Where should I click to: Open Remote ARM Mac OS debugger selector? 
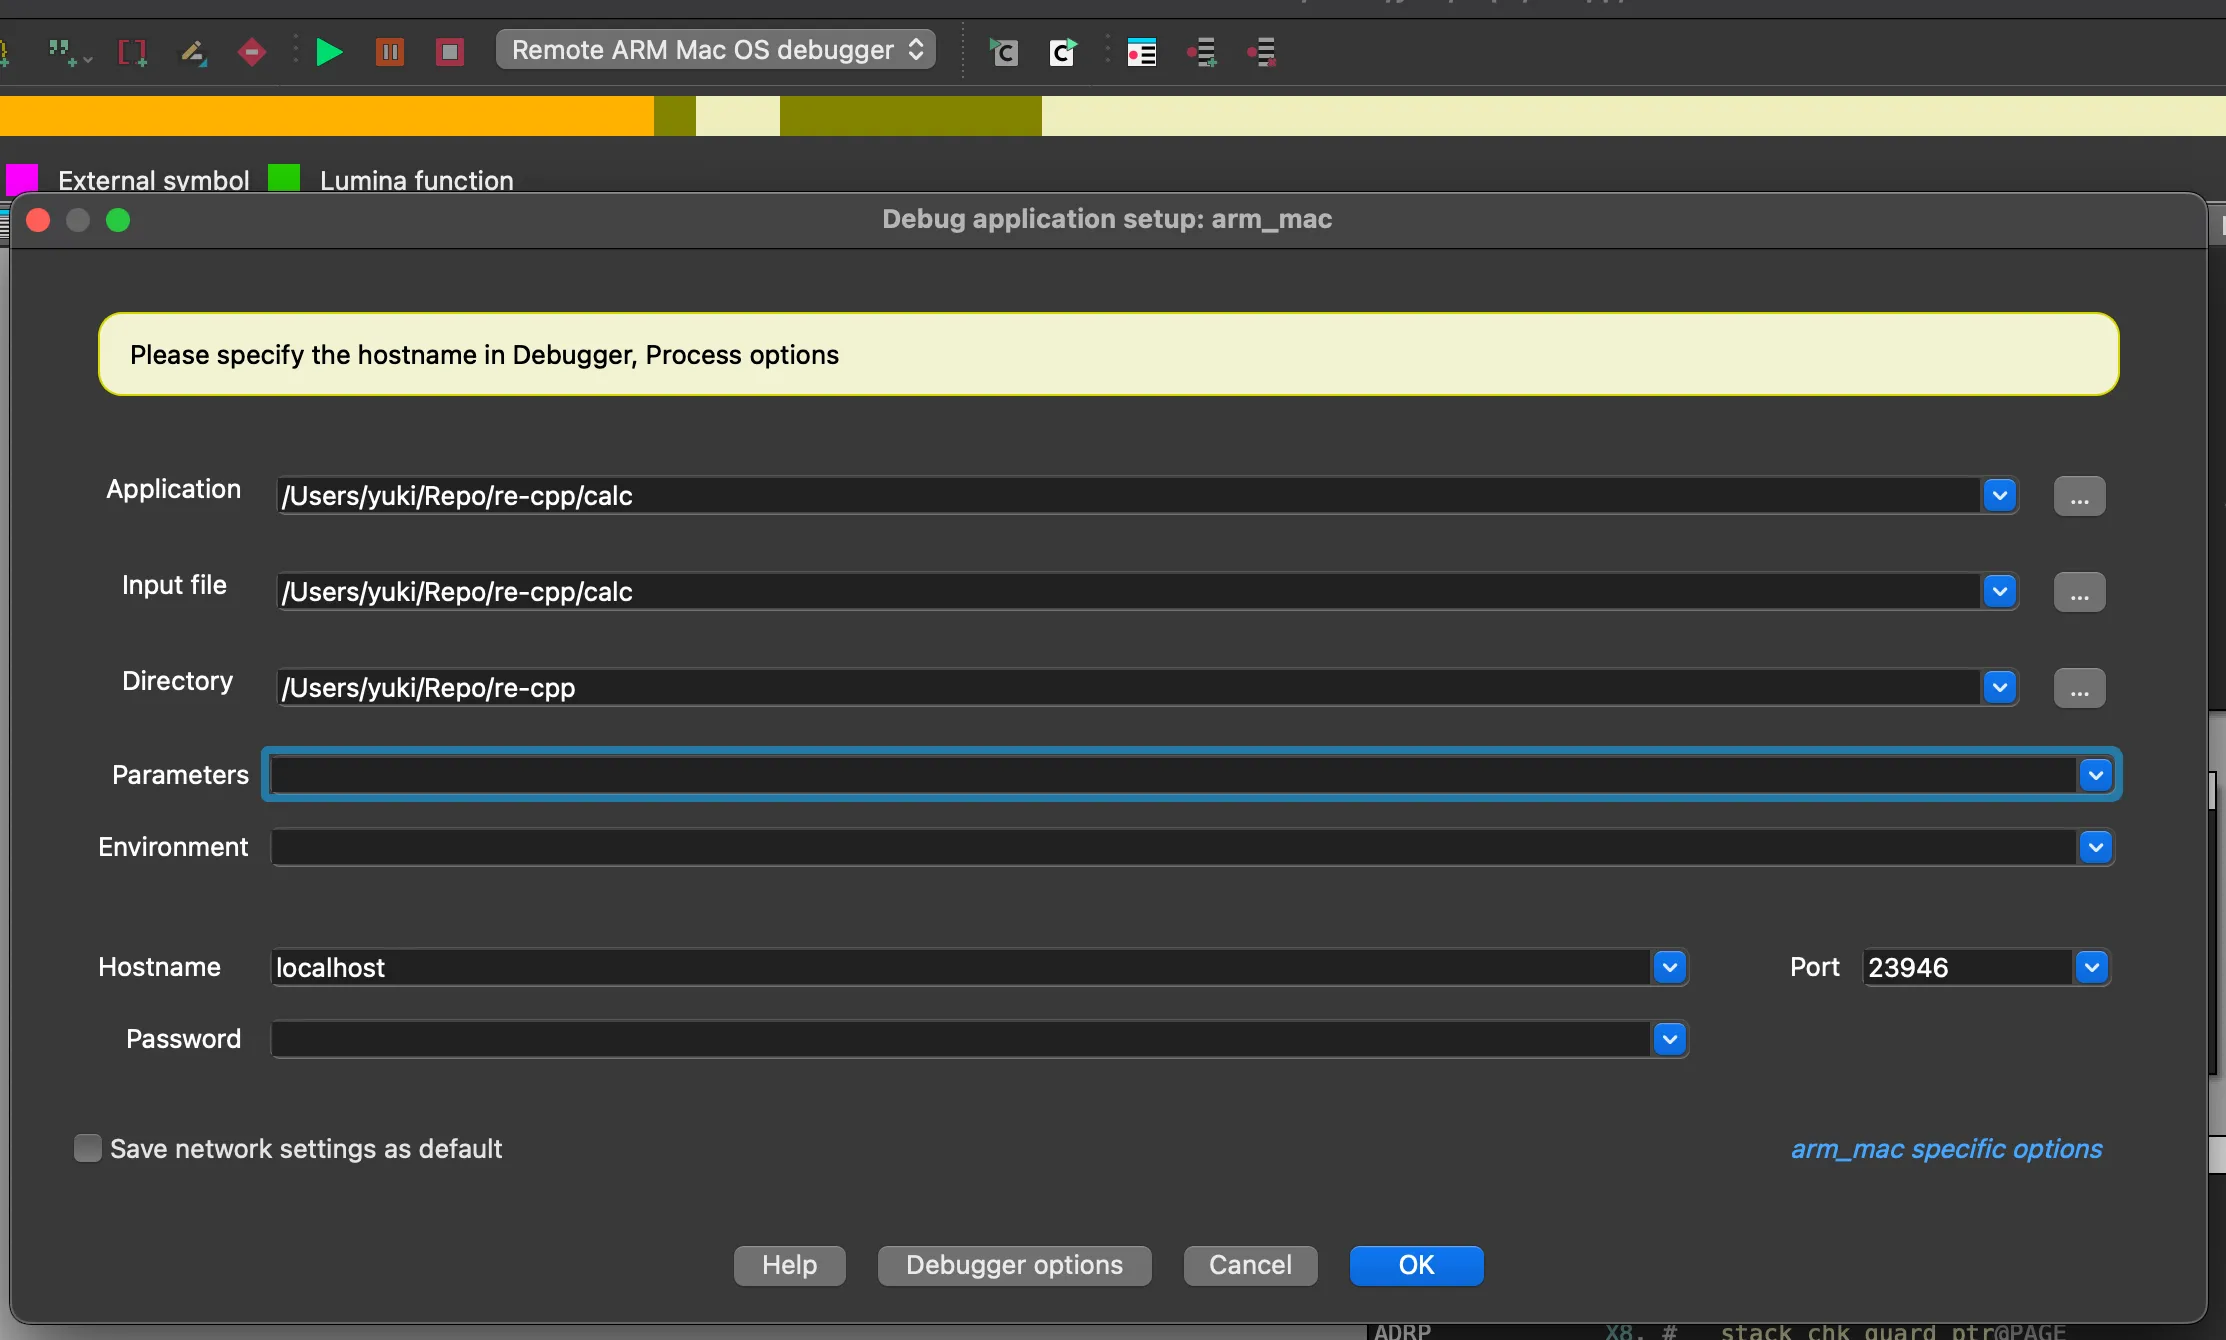pos(716,50)
